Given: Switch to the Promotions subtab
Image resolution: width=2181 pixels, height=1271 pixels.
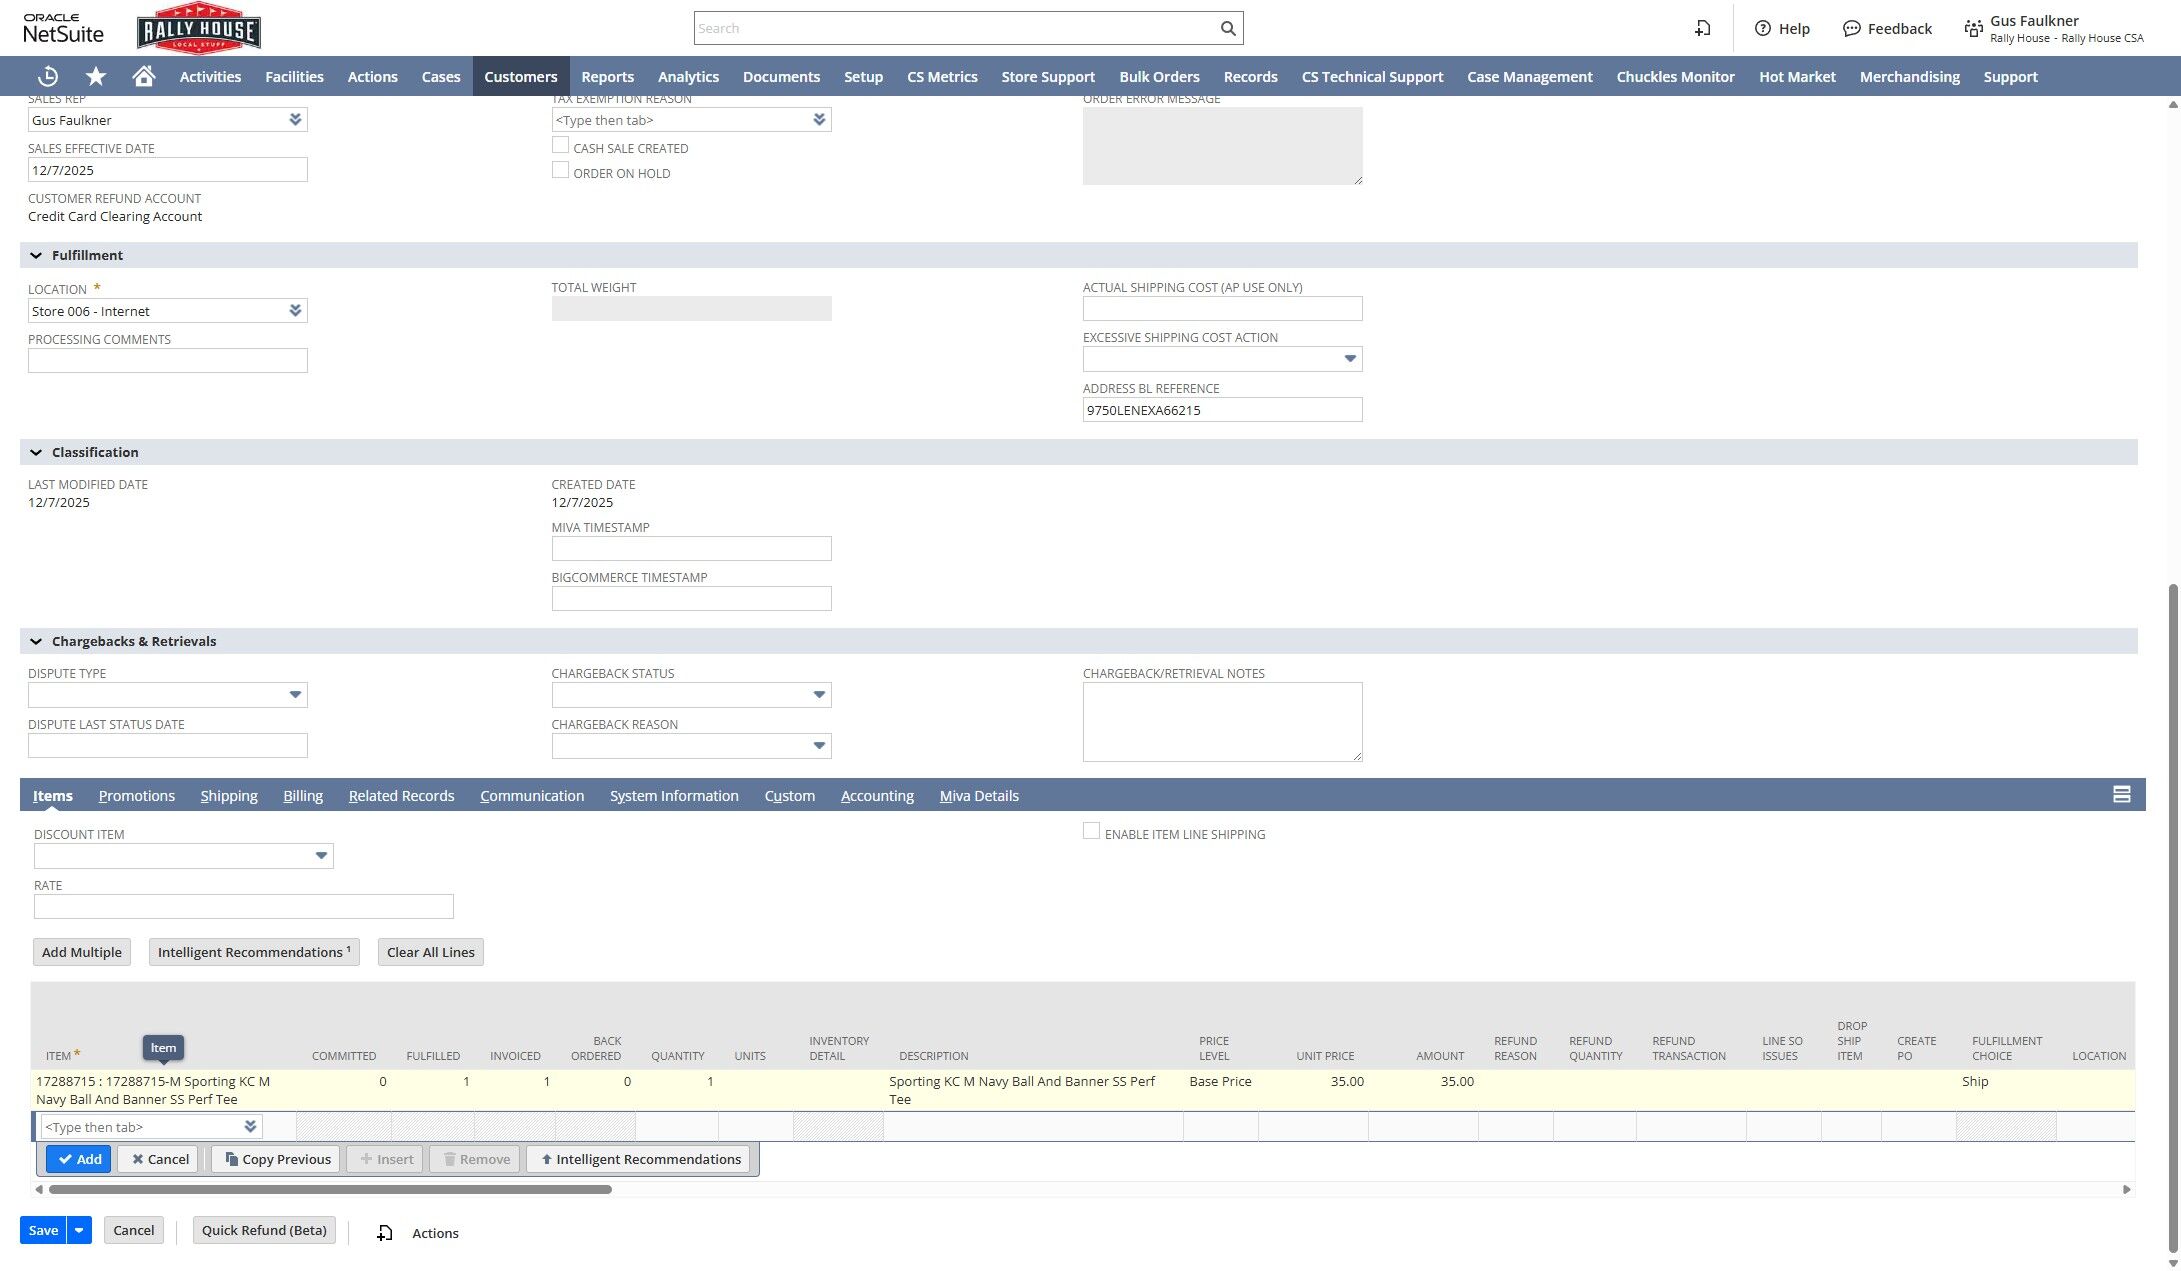Looking at the screenshot, I should point(137,796).
